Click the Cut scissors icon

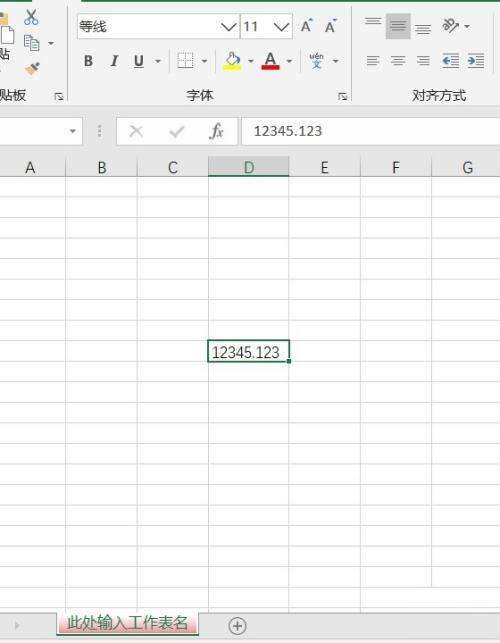(x=31, y=17)
